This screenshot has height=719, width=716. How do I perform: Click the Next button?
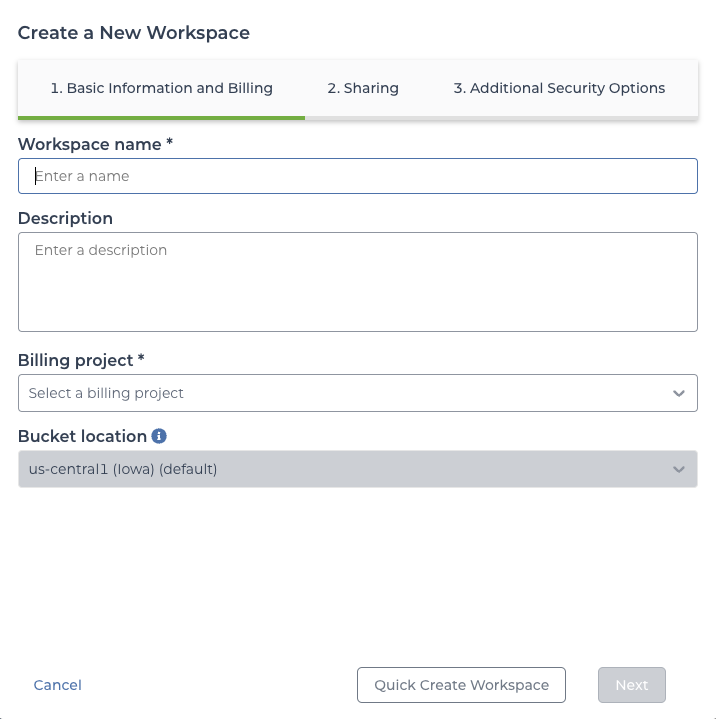[631, 685]
